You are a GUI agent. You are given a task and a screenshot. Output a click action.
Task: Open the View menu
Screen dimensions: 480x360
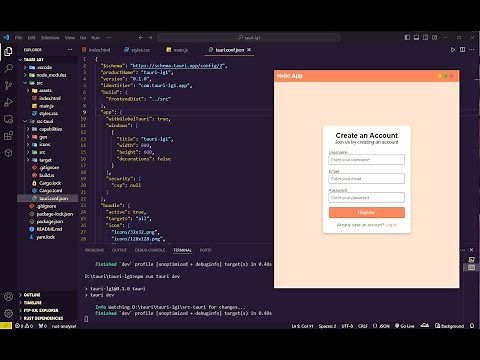(69, 38)
